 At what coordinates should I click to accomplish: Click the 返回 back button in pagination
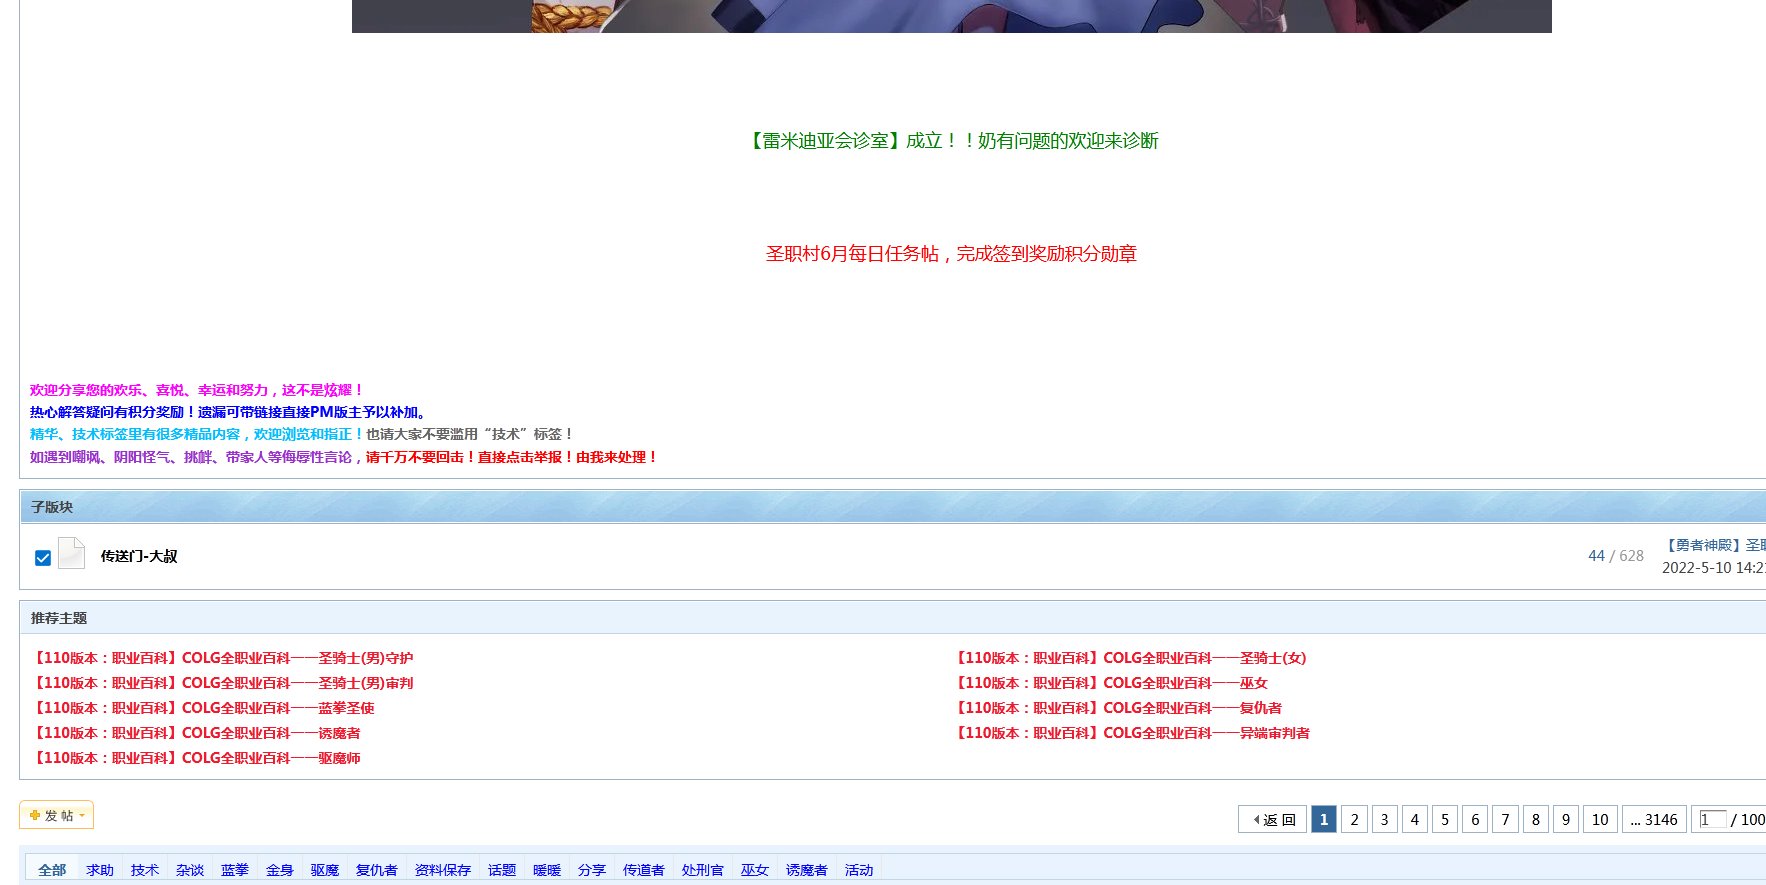[1272, 819]
